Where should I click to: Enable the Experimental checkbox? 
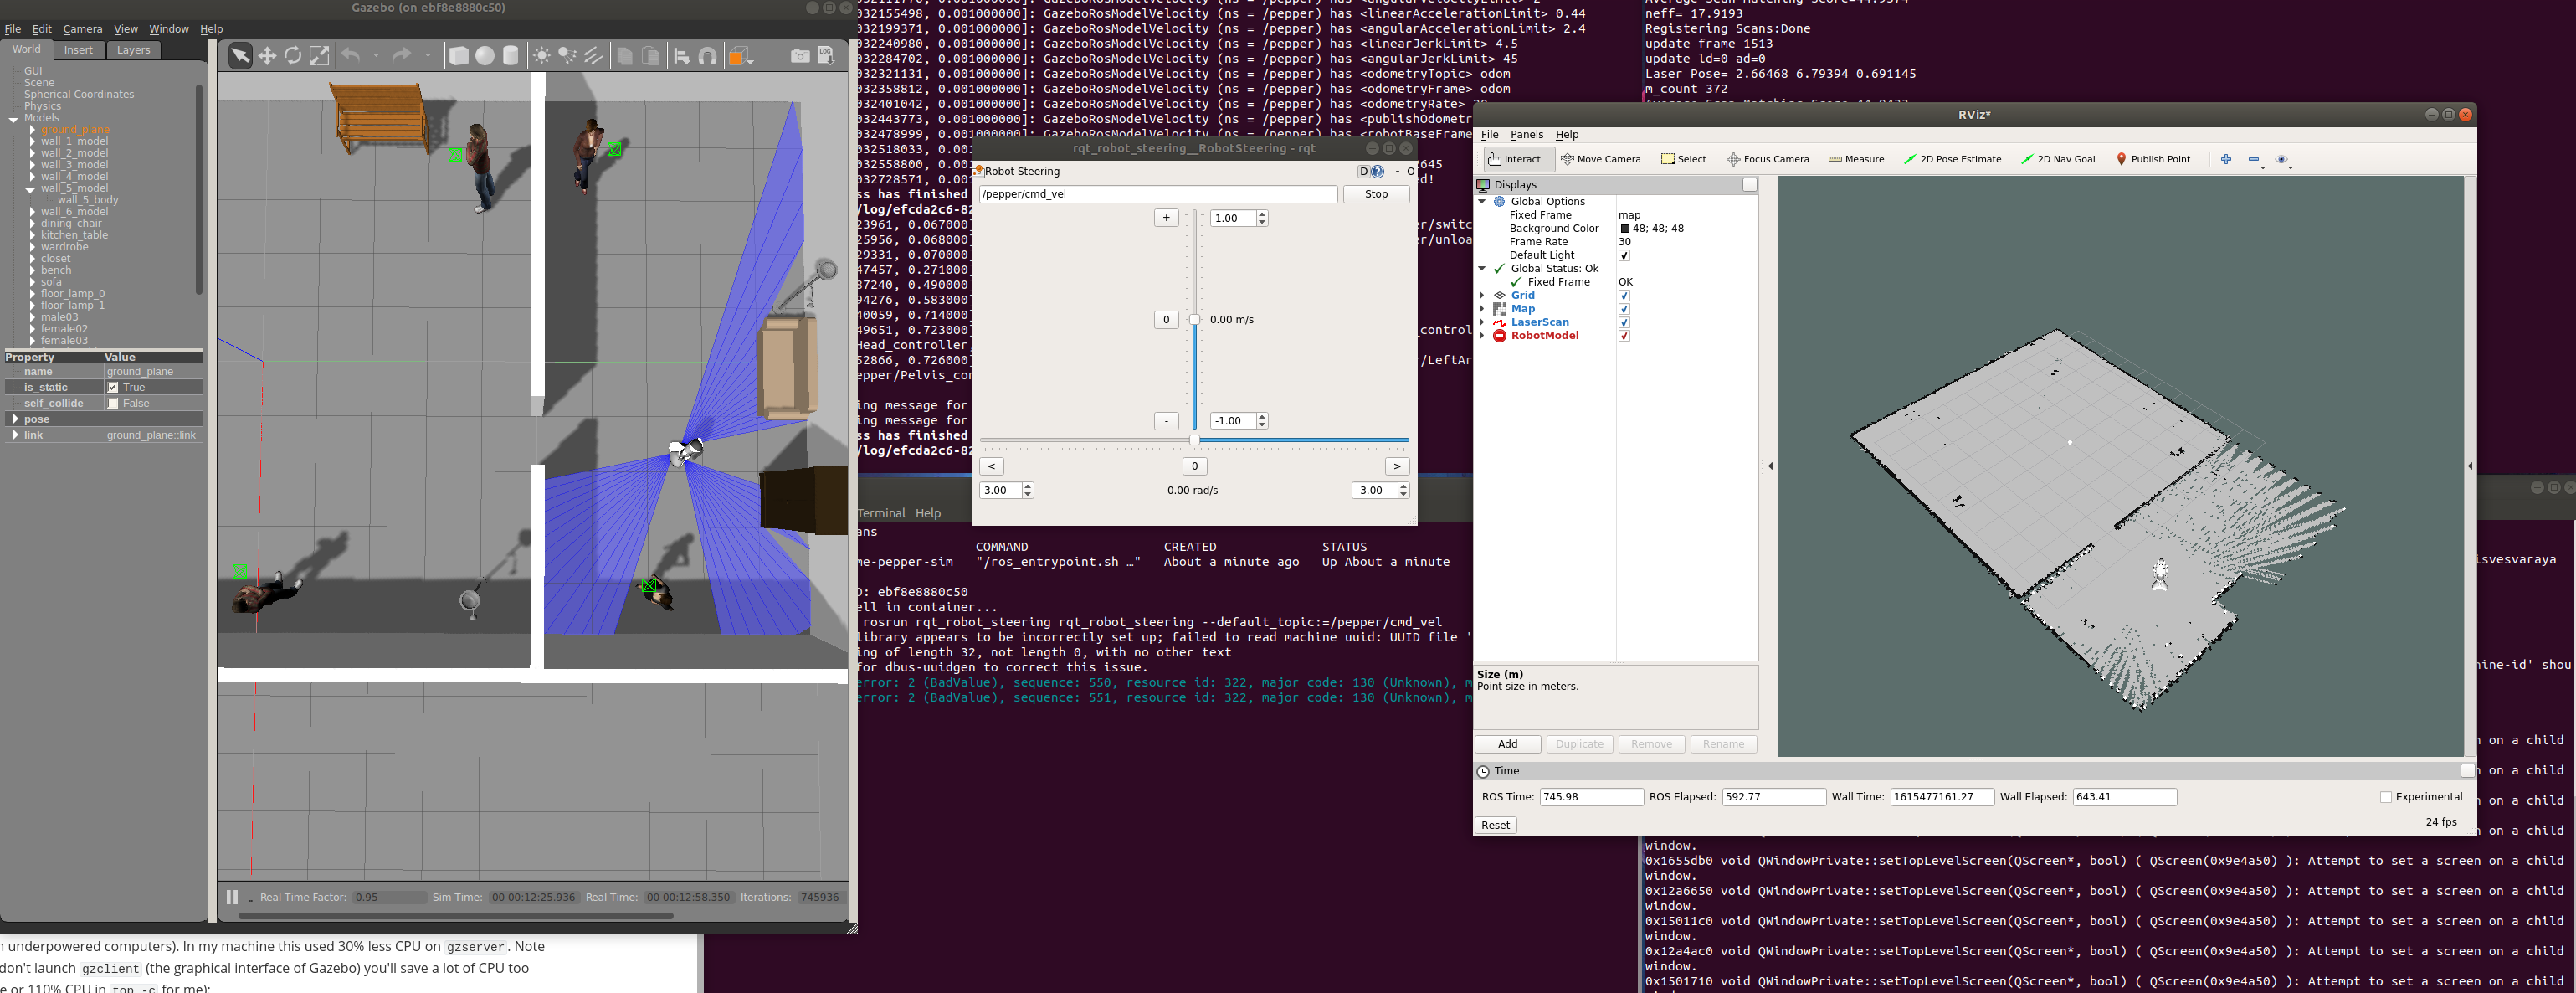[2386, 797]
